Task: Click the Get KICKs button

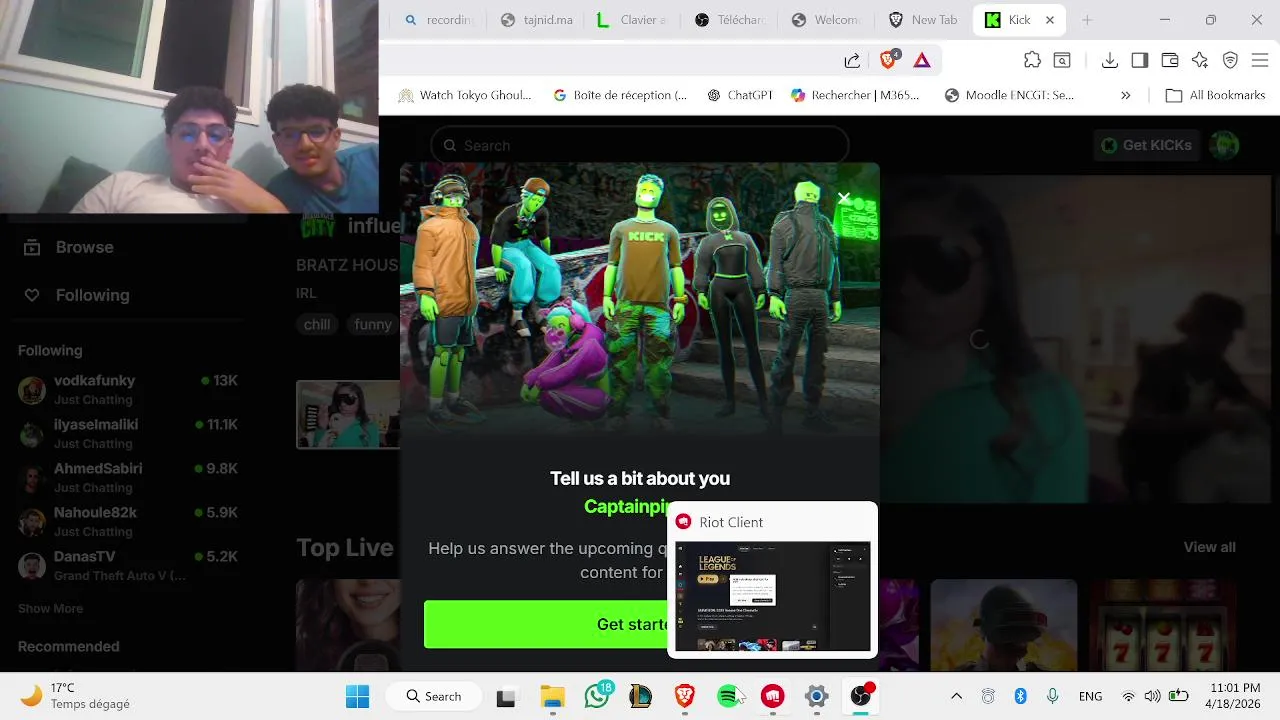Action: (x=1145, y=145)
